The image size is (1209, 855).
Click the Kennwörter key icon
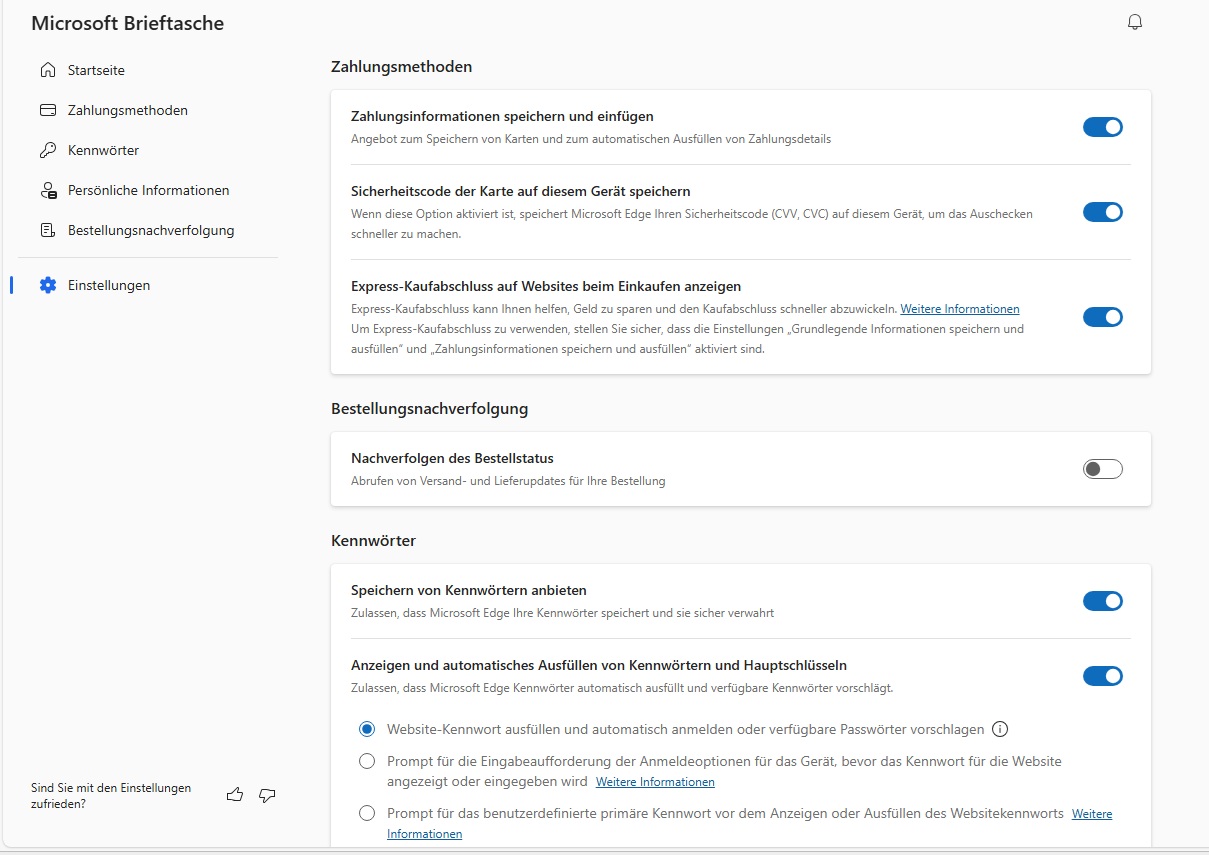pyautogui.click(x=47, y=150)
